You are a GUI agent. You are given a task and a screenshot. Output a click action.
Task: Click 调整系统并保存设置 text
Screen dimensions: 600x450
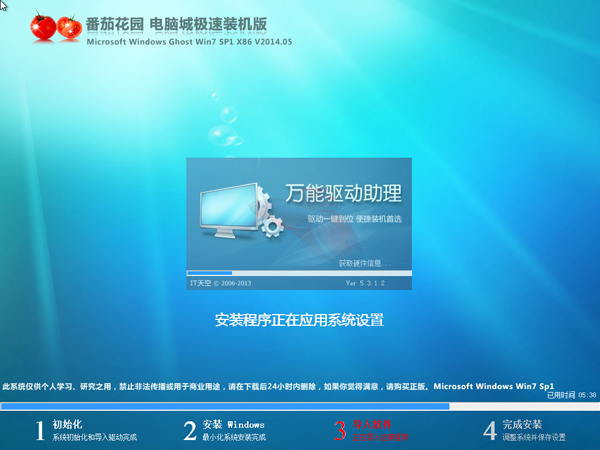pyautogui.click(x=534, y=437)
